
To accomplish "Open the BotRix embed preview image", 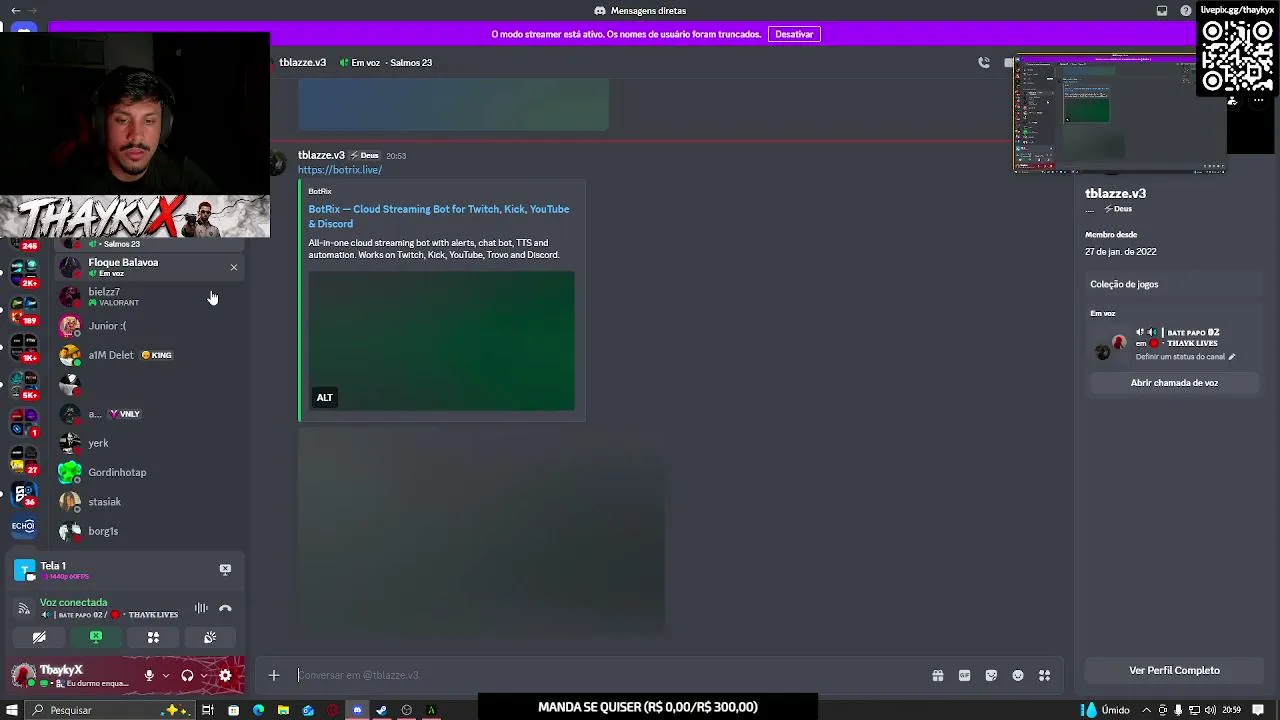I will tap(441, 341).
